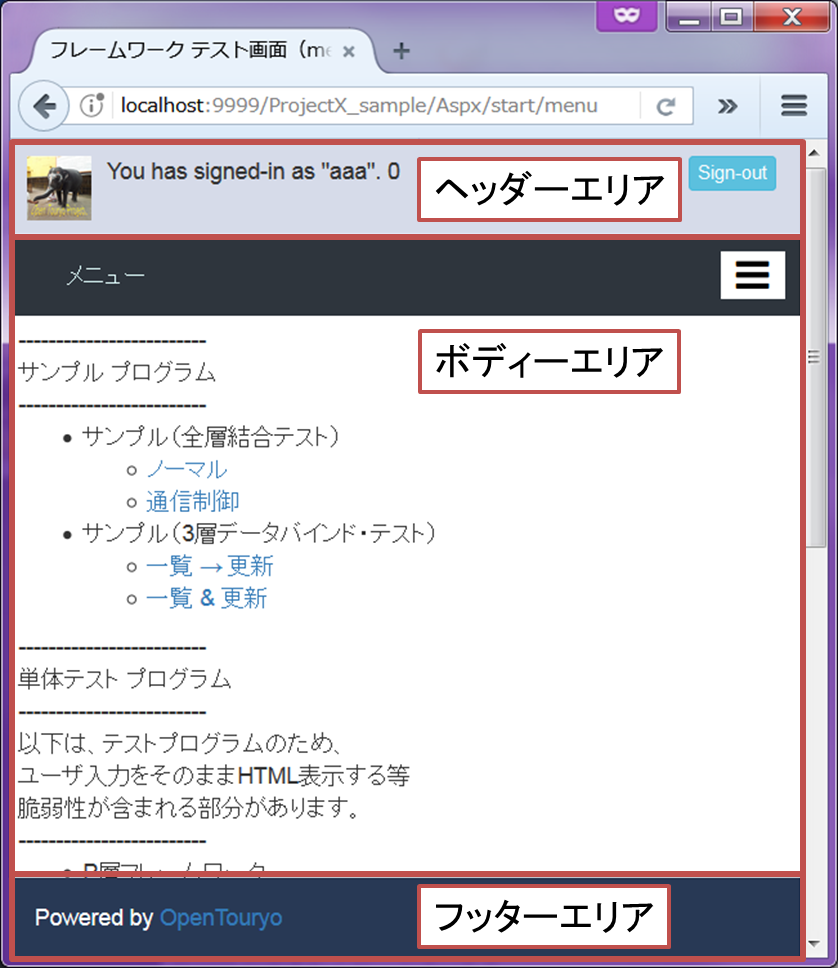838x968 pixels.
Task: Click the scrollbar down arrow
Action: [816, 945]
